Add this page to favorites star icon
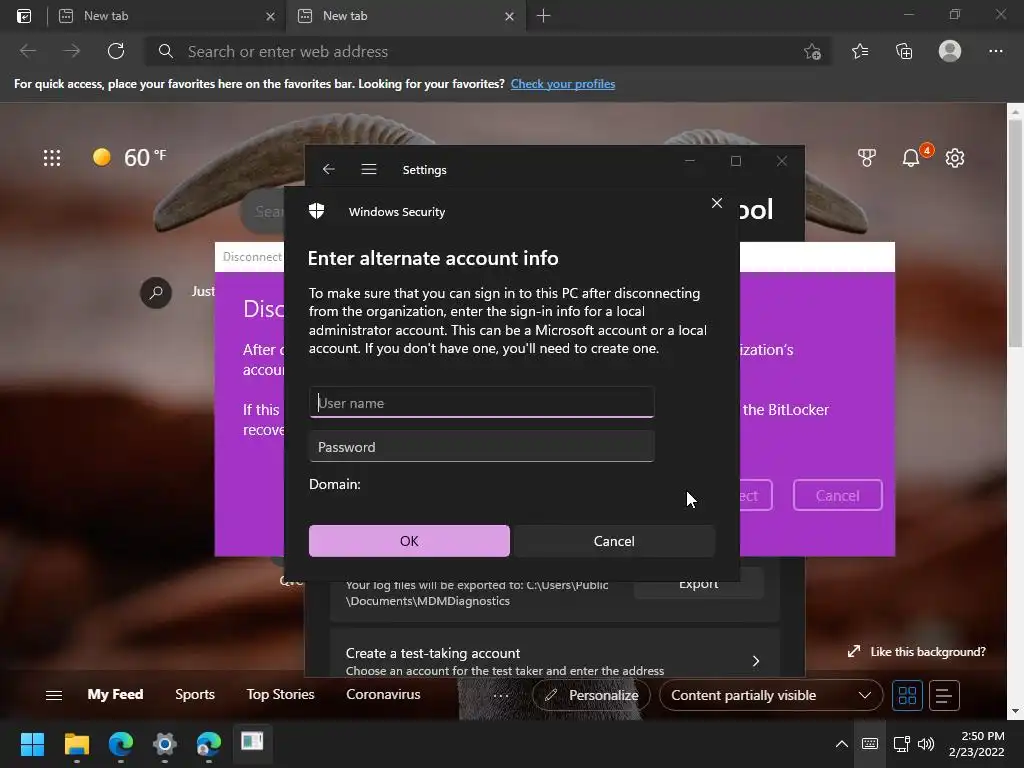 (x=812, y=52)
